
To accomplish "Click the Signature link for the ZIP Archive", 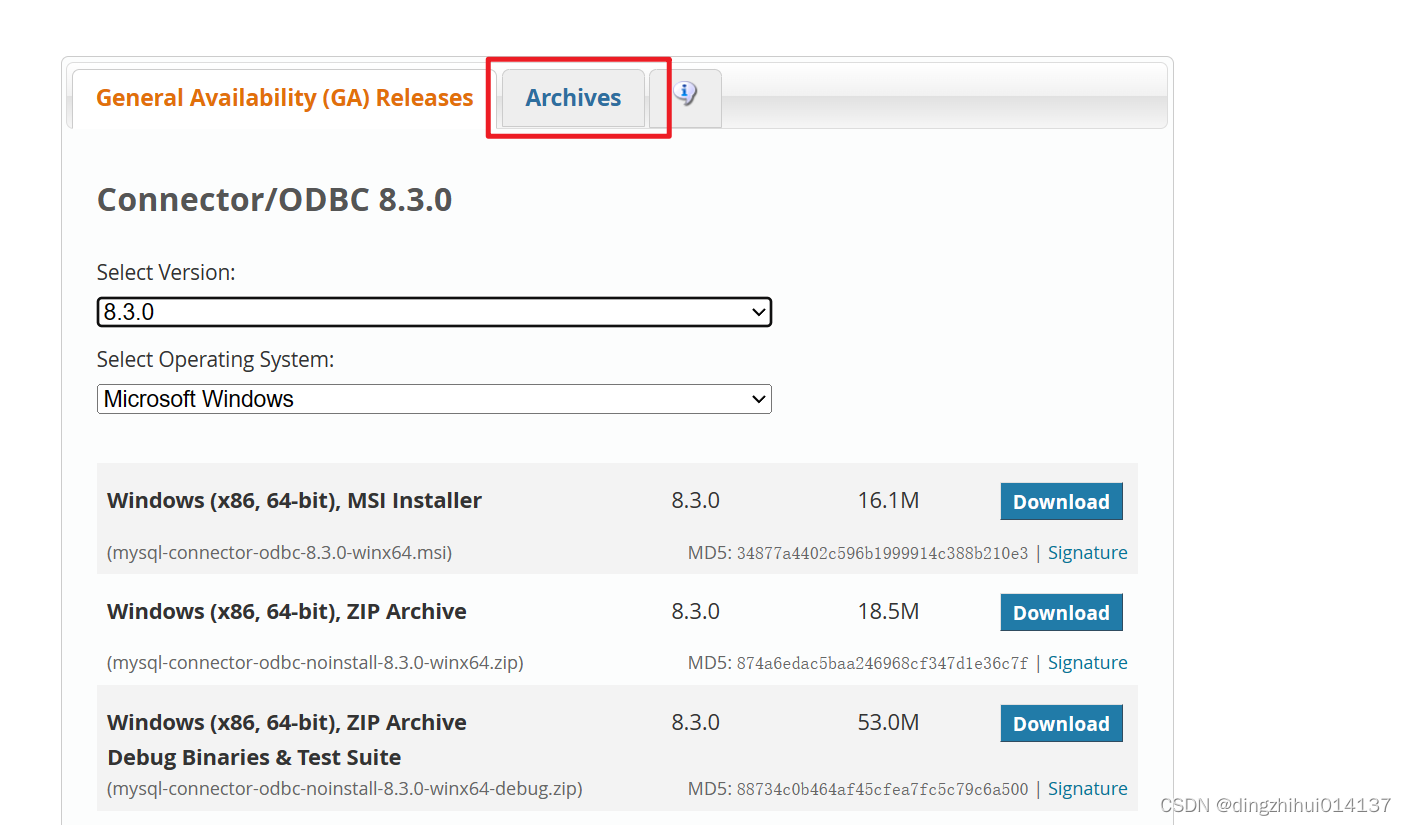I will [1087, 662].
